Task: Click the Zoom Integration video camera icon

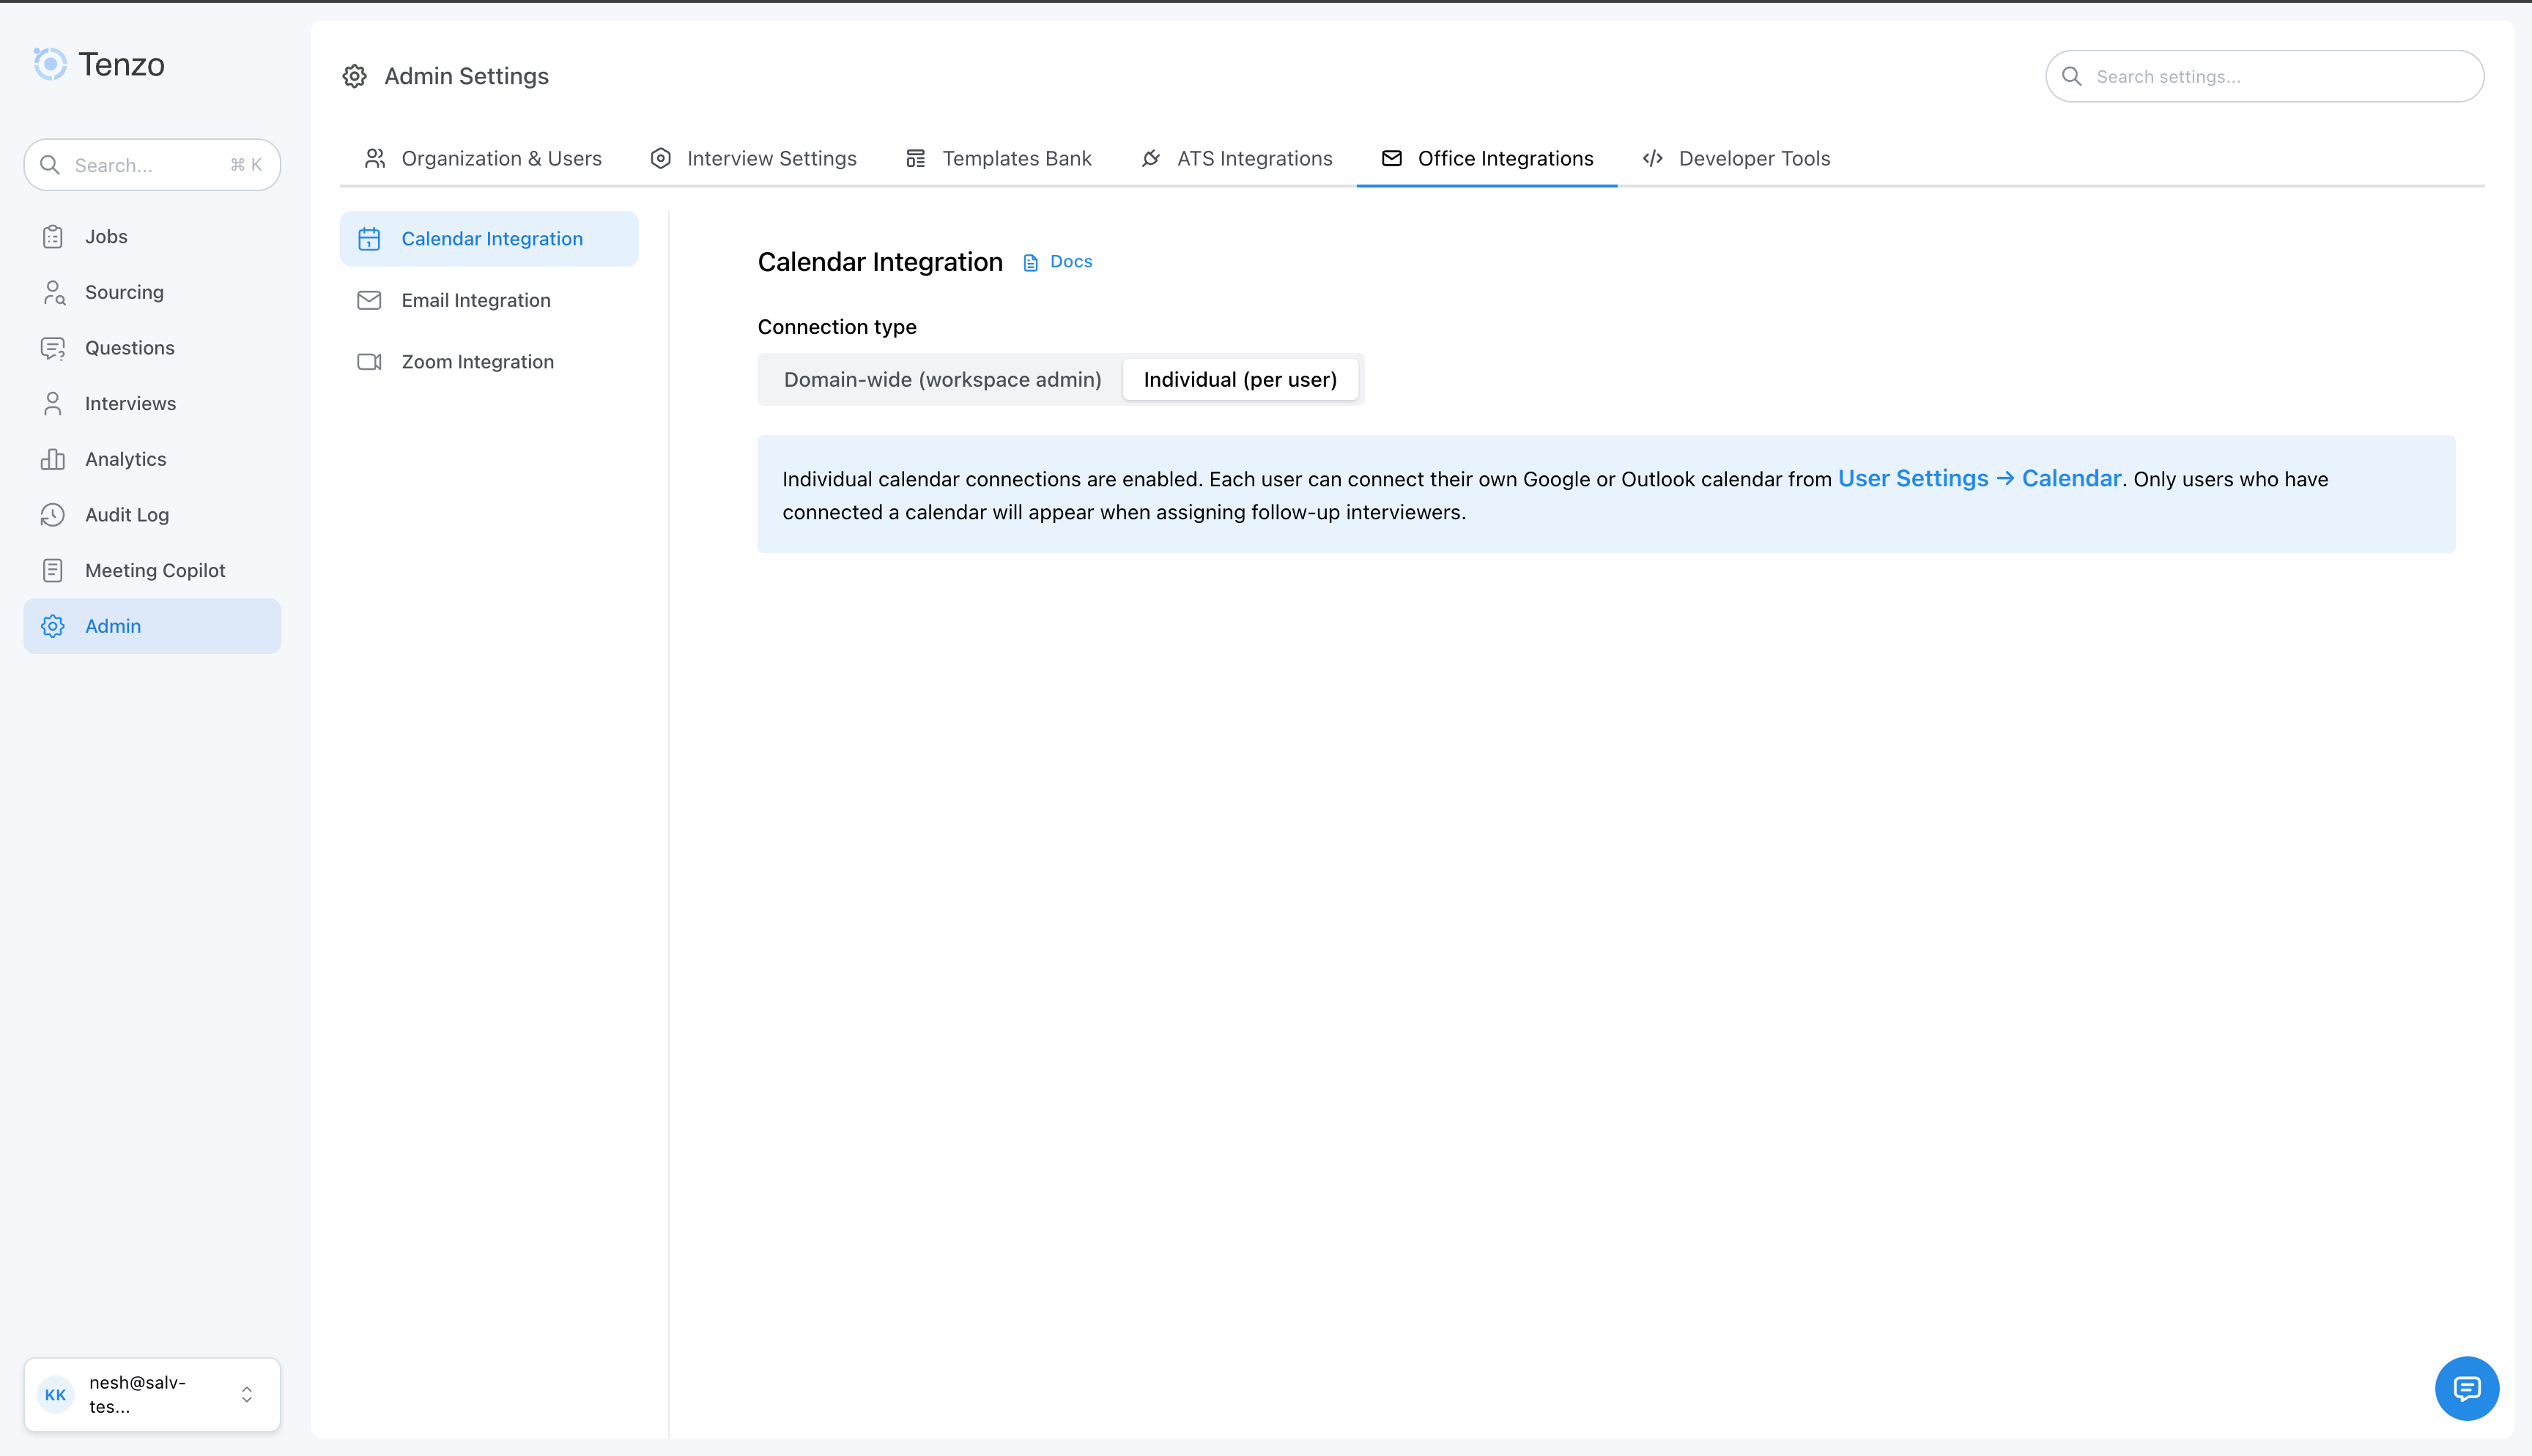Action: (369, 362)
